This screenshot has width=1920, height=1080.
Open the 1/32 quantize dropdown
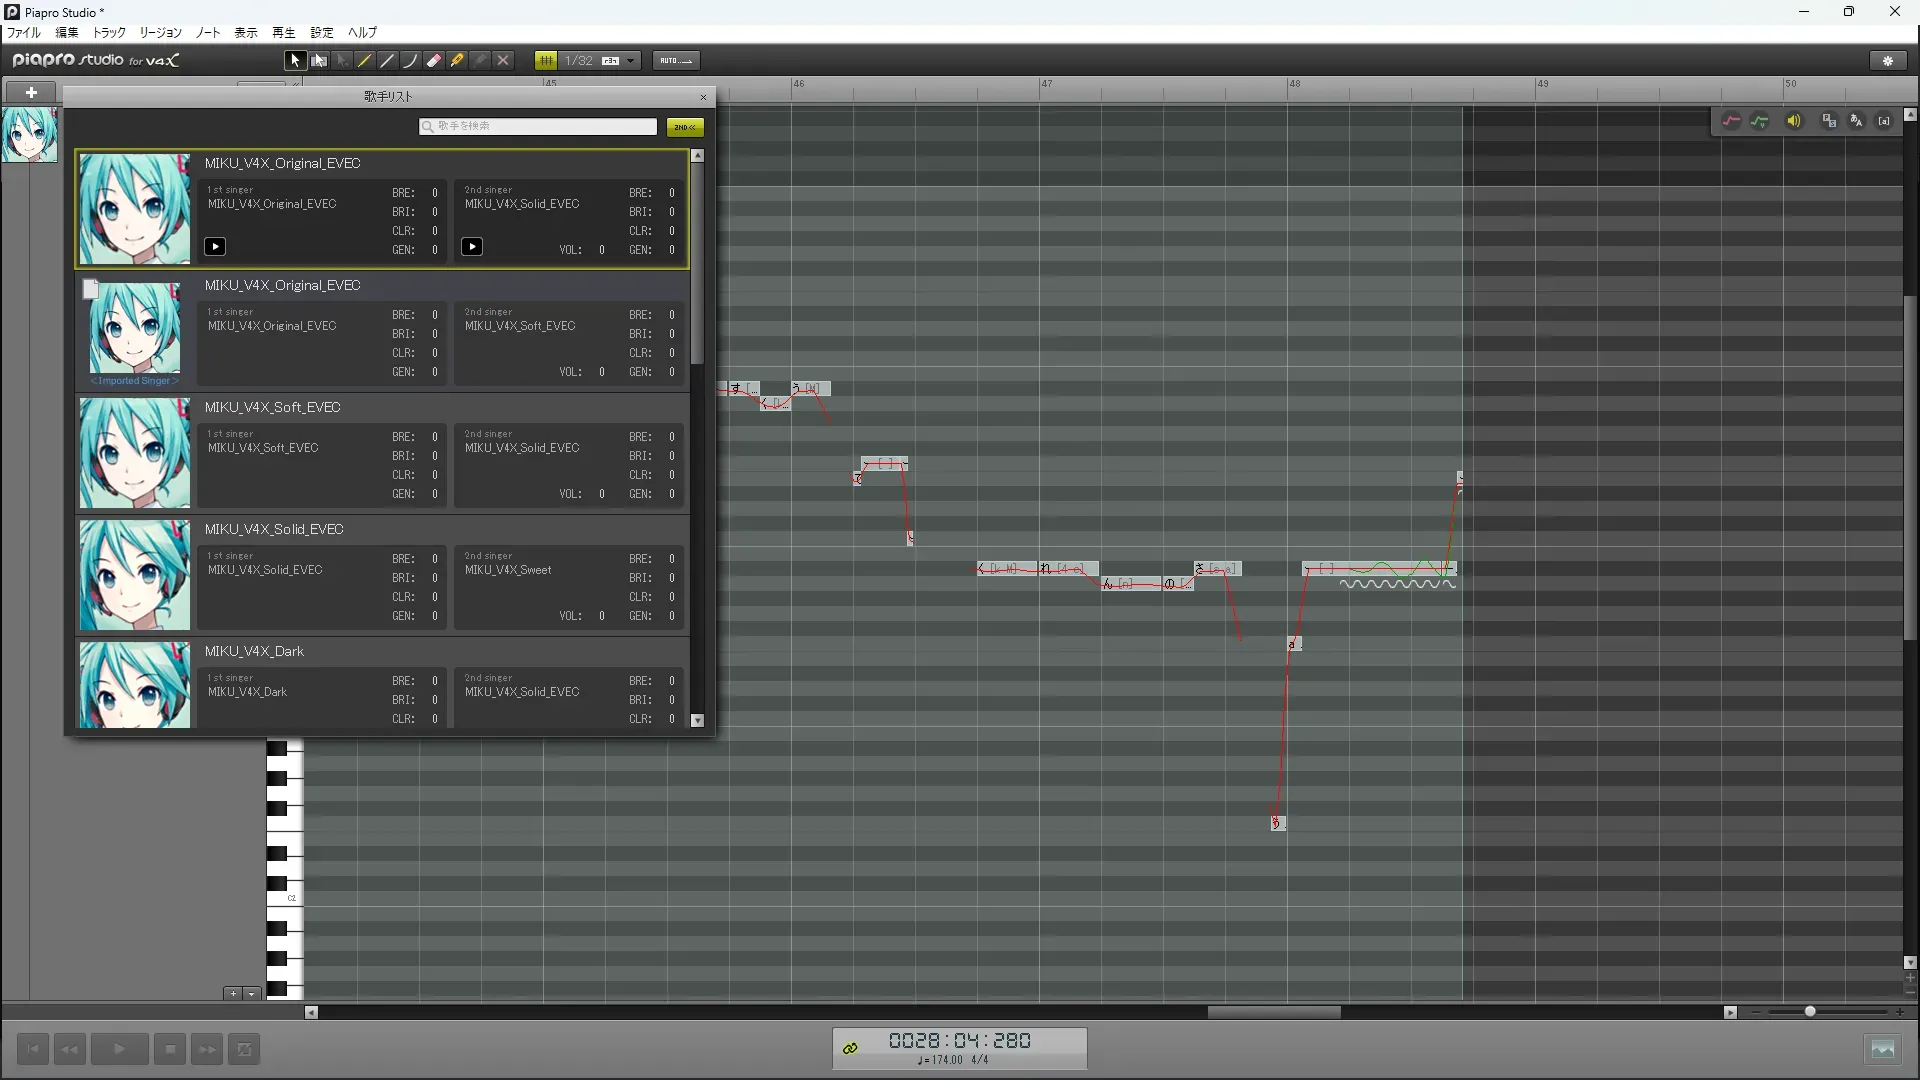click(x=631, y=61)
